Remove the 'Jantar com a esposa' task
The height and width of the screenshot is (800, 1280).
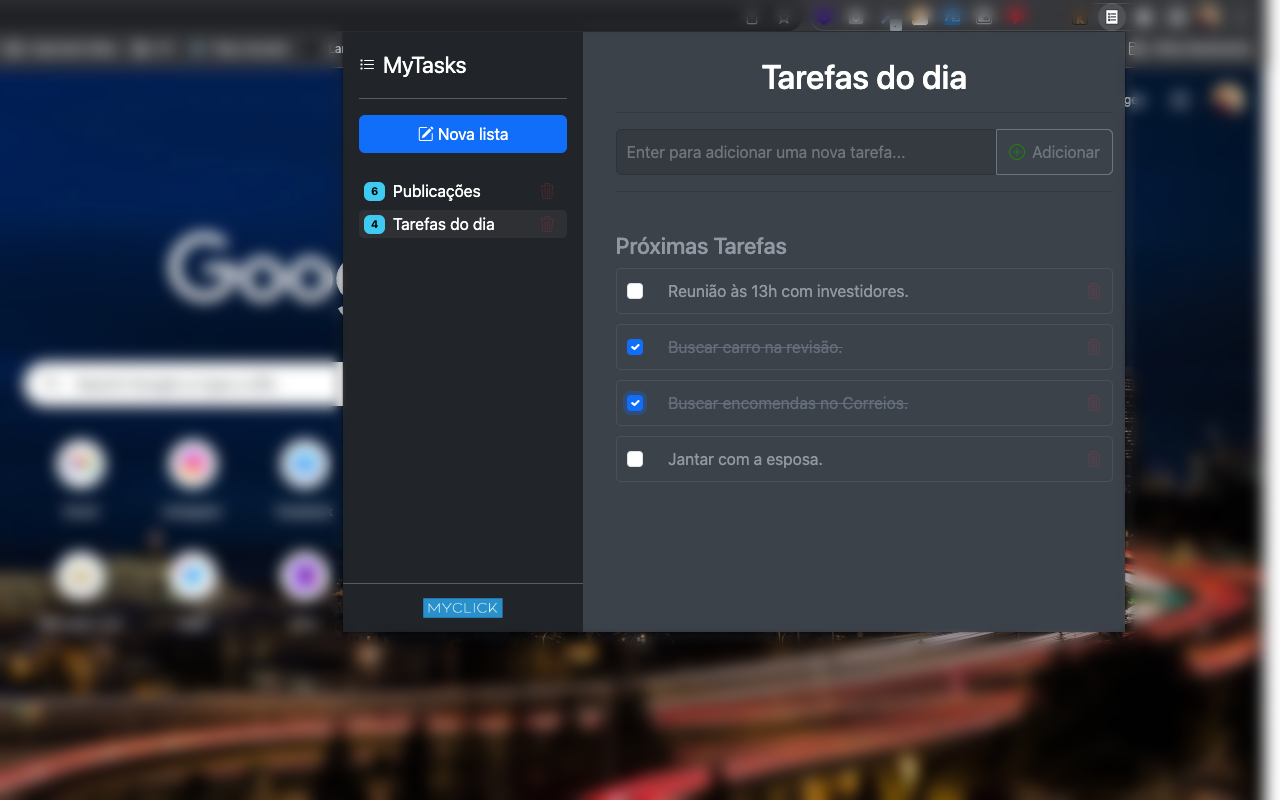click(x=1094, y=459)
